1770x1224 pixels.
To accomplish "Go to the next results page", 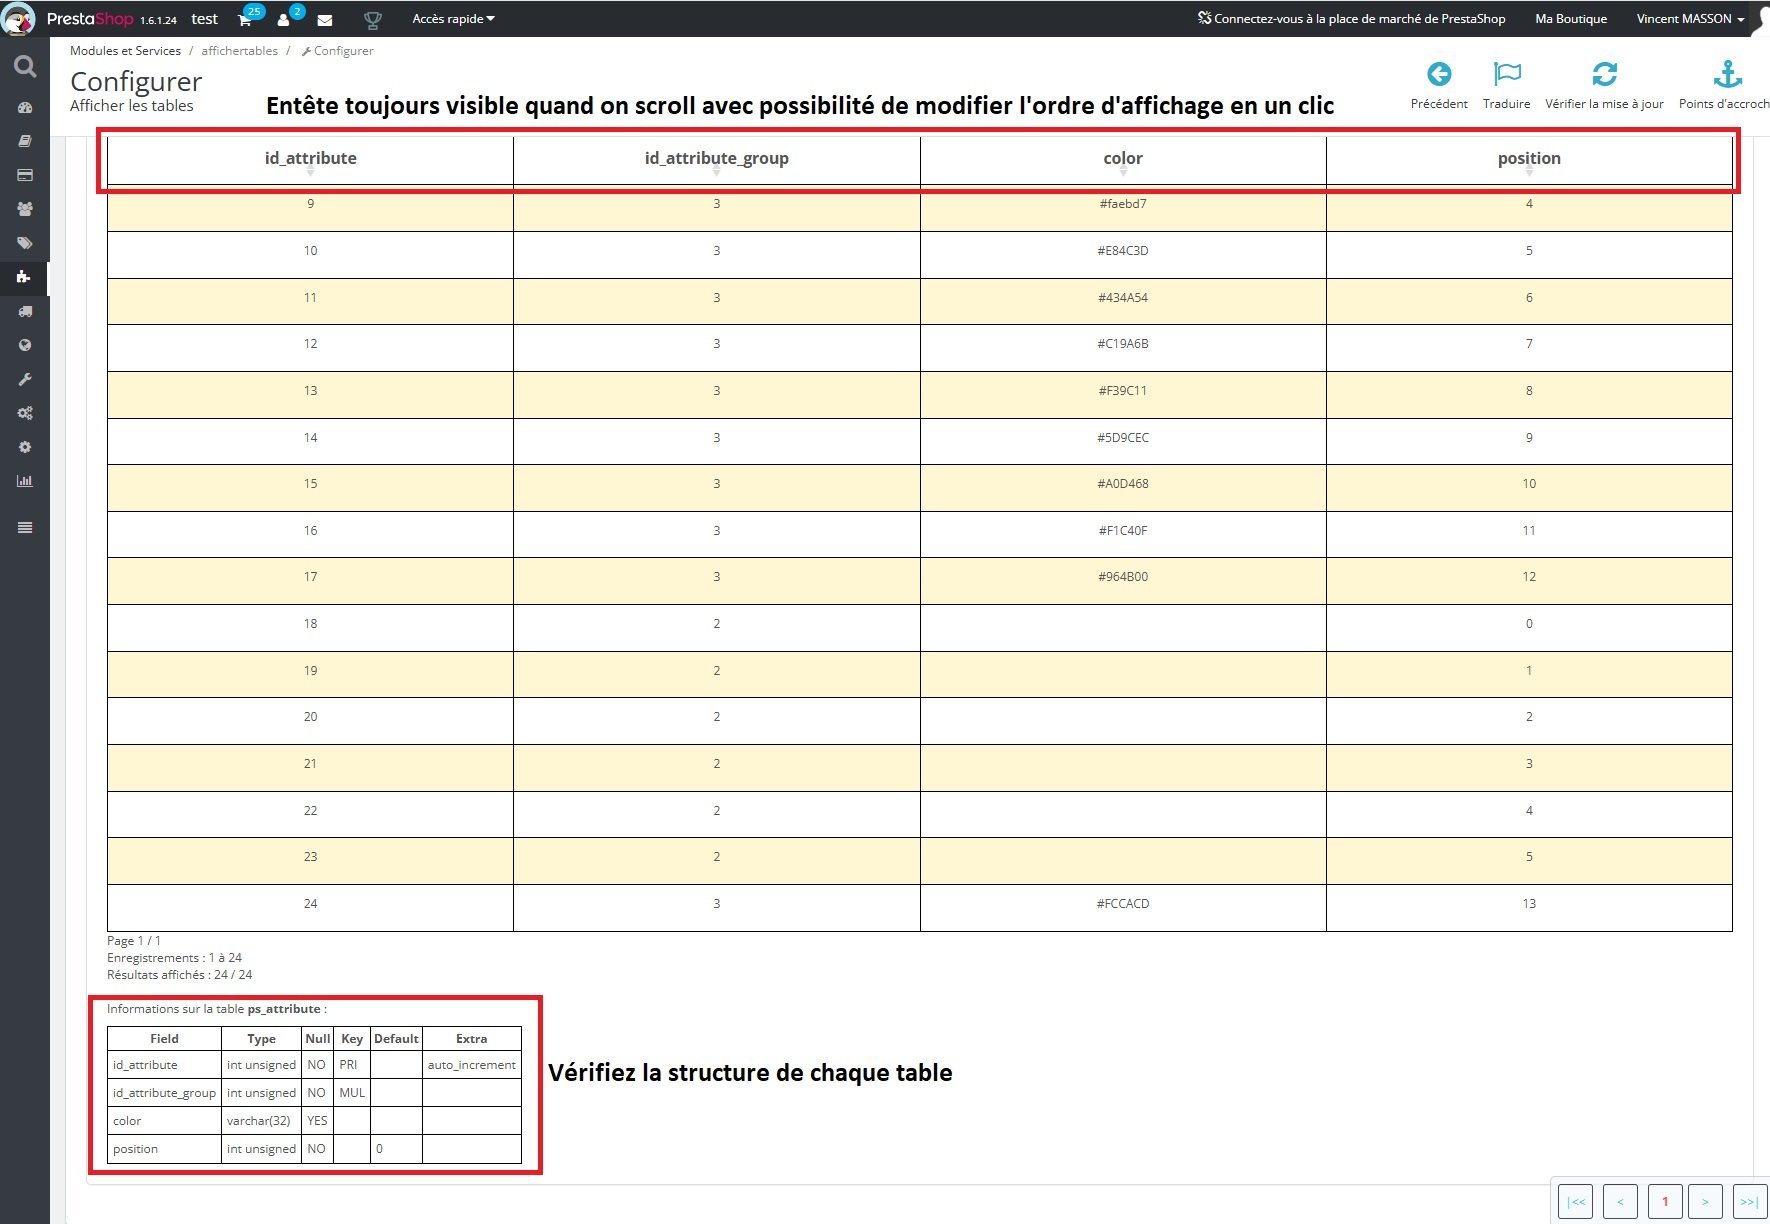I will [1705, 1202].
